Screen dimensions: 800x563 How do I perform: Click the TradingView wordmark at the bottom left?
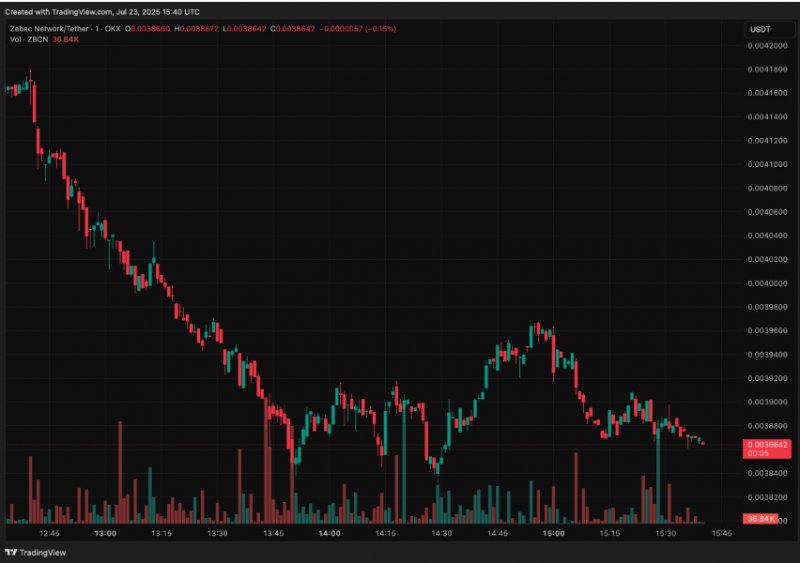(x=45, y=552)
